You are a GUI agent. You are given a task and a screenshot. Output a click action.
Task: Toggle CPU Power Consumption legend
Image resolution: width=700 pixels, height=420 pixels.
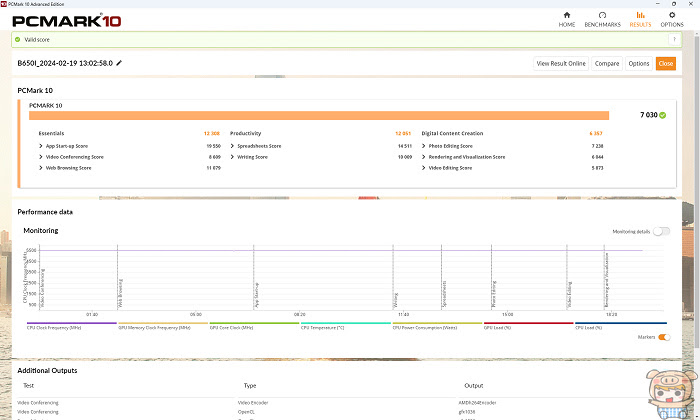(437, 325)
